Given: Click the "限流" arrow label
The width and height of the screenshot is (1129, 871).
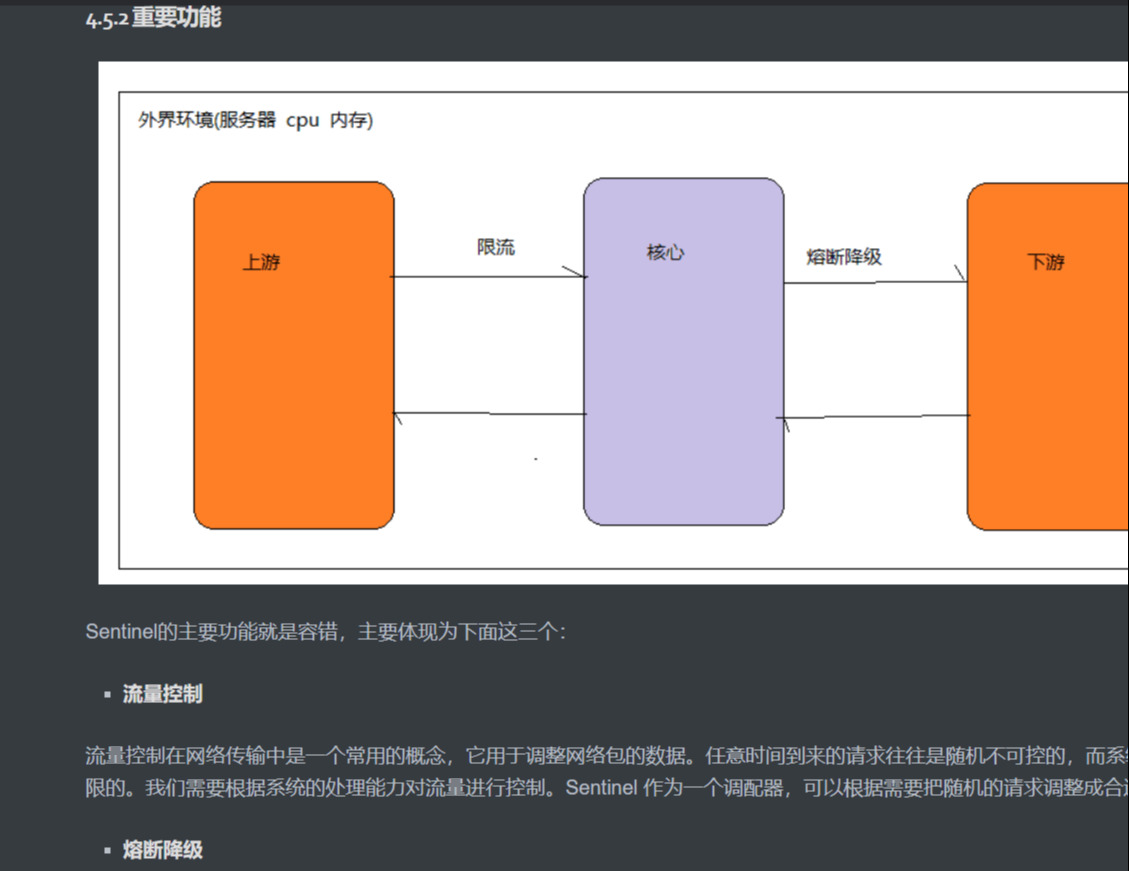Looking at the screenshot, I should [x=495, y=247].
